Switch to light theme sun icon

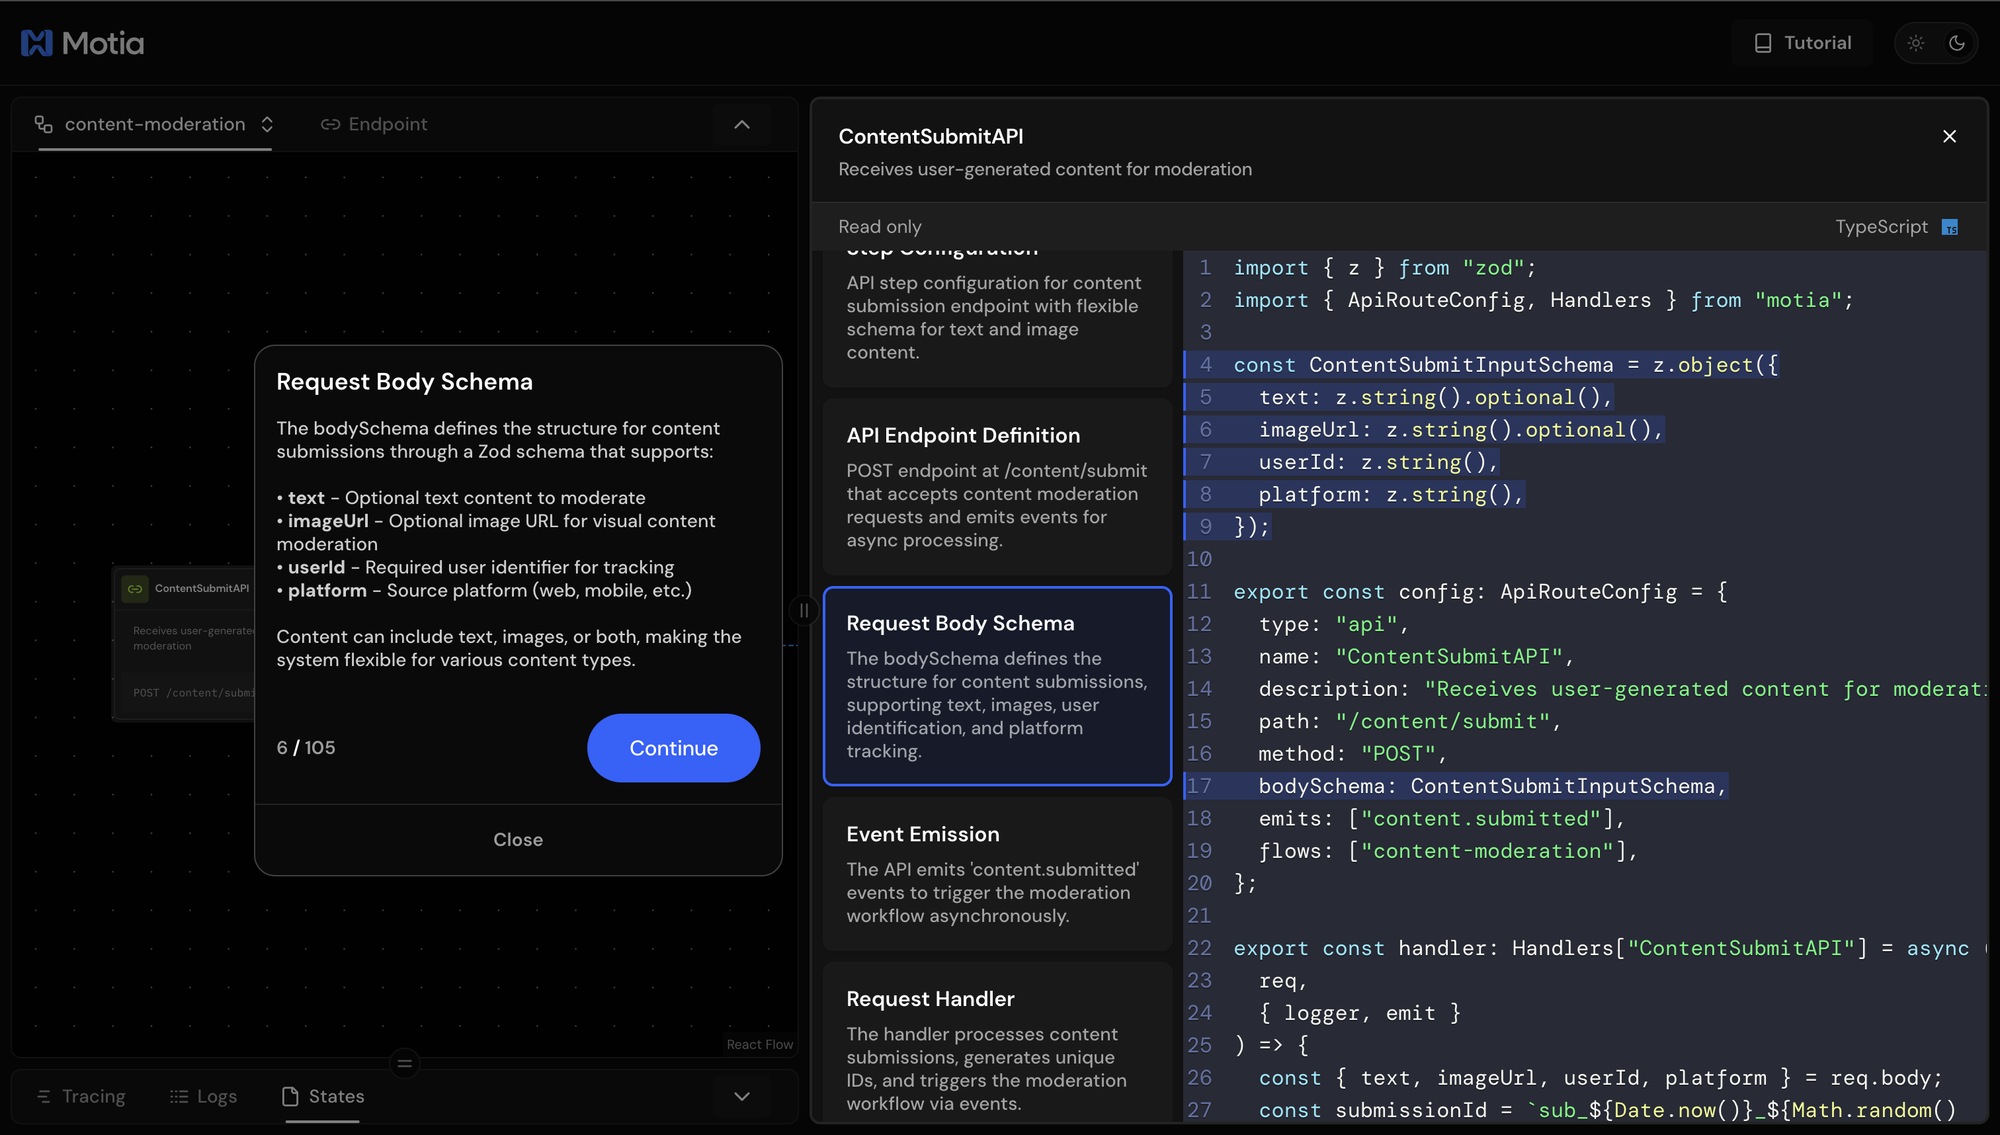click(1916, 43)
